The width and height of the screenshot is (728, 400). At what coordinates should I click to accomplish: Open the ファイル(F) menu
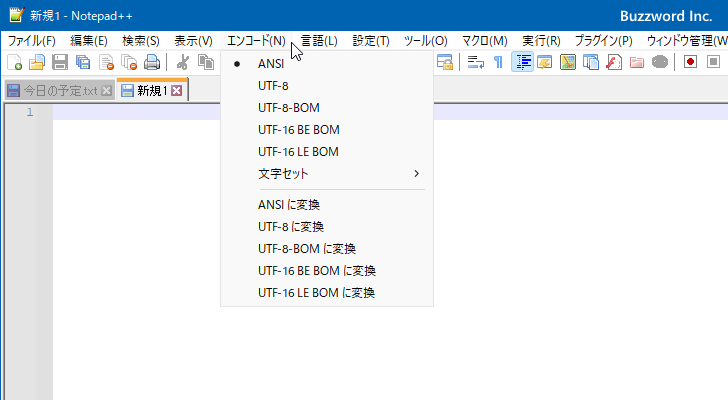coord(32,41)
